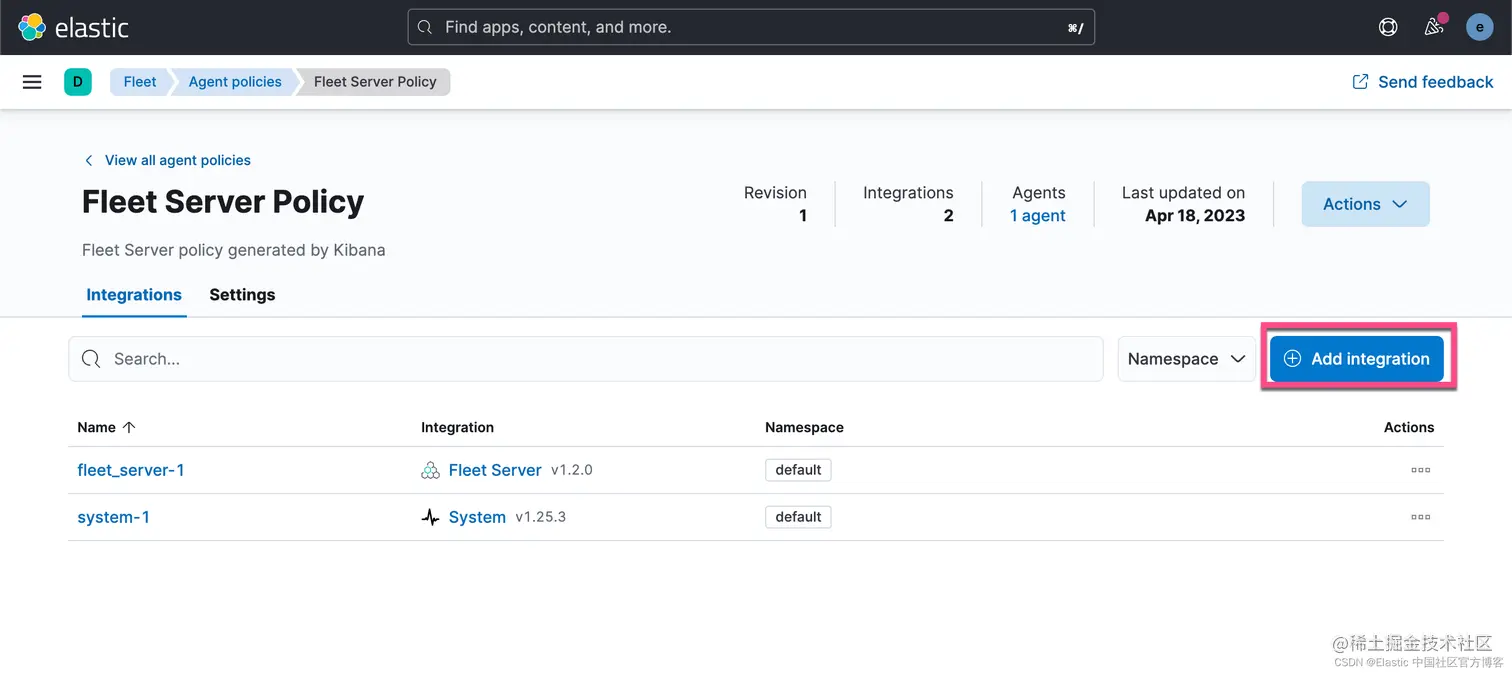This screenshot has height=673, width=1512.
Task: Click the Namespace column header
Action: pos(804,427)
